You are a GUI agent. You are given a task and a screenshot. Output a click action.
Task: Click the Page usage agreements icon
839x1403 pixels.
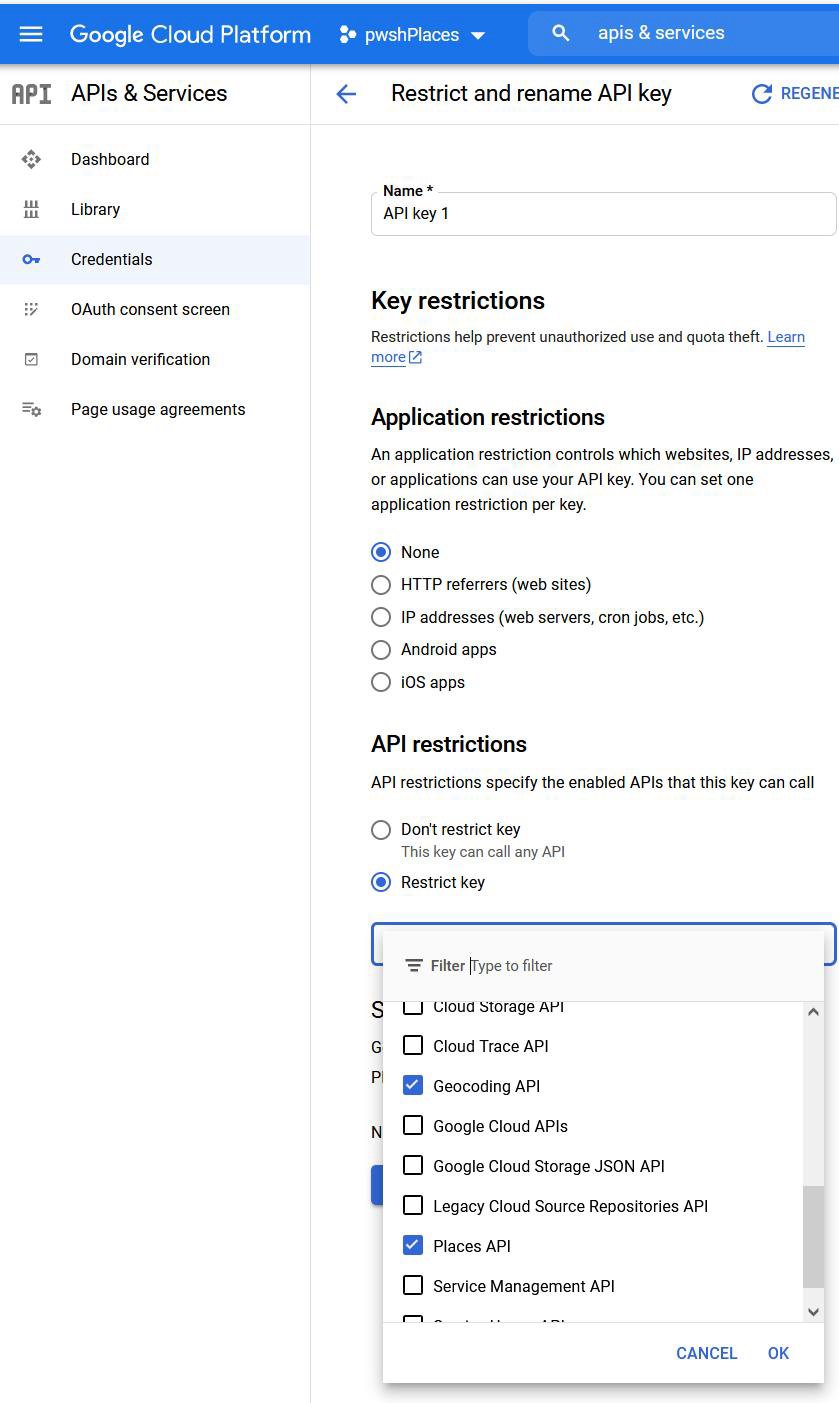[x=31, y=409]
